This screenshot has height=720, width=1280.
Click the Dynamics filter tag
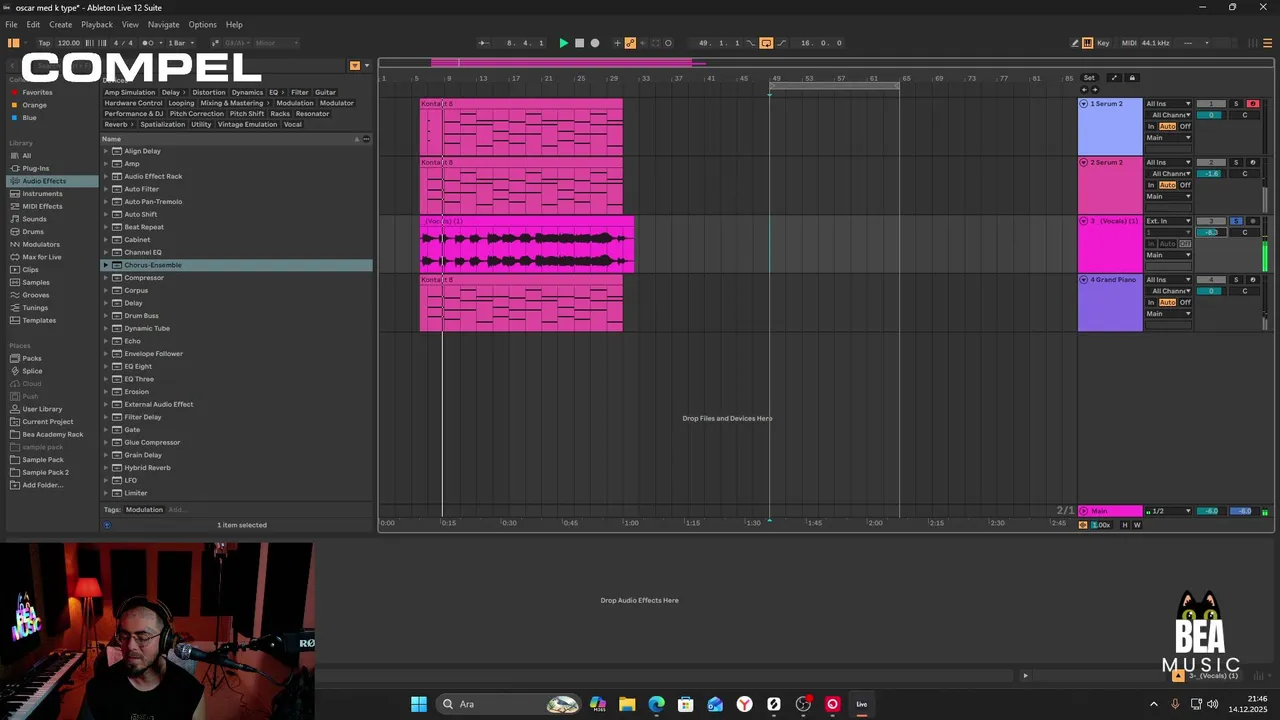247,92
